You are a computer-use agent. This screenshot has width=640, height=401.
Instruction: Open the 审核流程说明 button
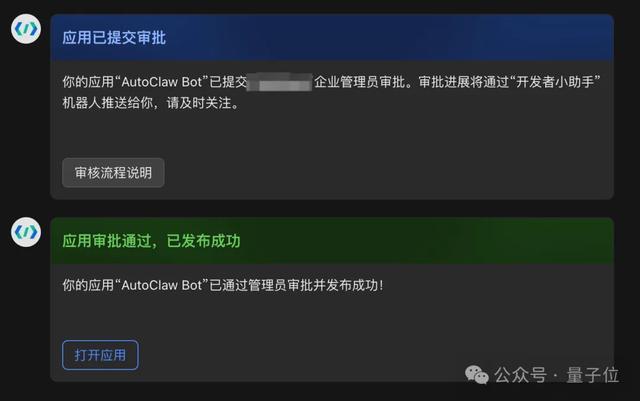coord(113,173)
